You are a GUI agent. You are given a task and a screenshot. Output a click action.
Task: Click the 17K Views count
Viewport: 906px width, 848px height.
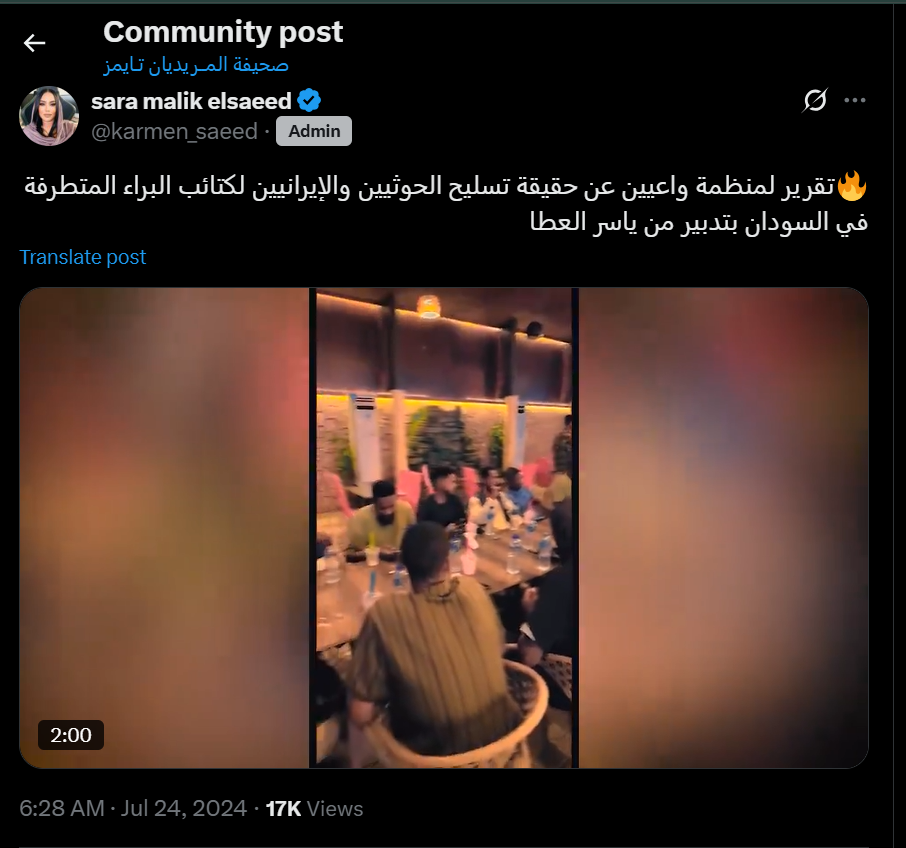coord(314,809)
